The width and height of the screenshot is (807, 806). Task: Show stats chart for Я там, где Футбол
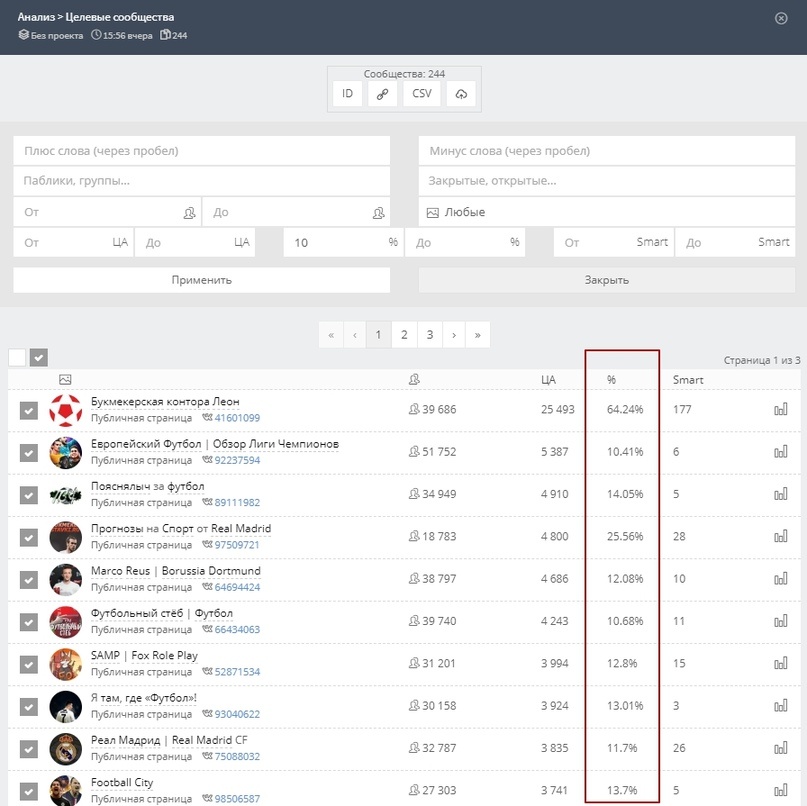pyautogui.click(x=781, y=705)
